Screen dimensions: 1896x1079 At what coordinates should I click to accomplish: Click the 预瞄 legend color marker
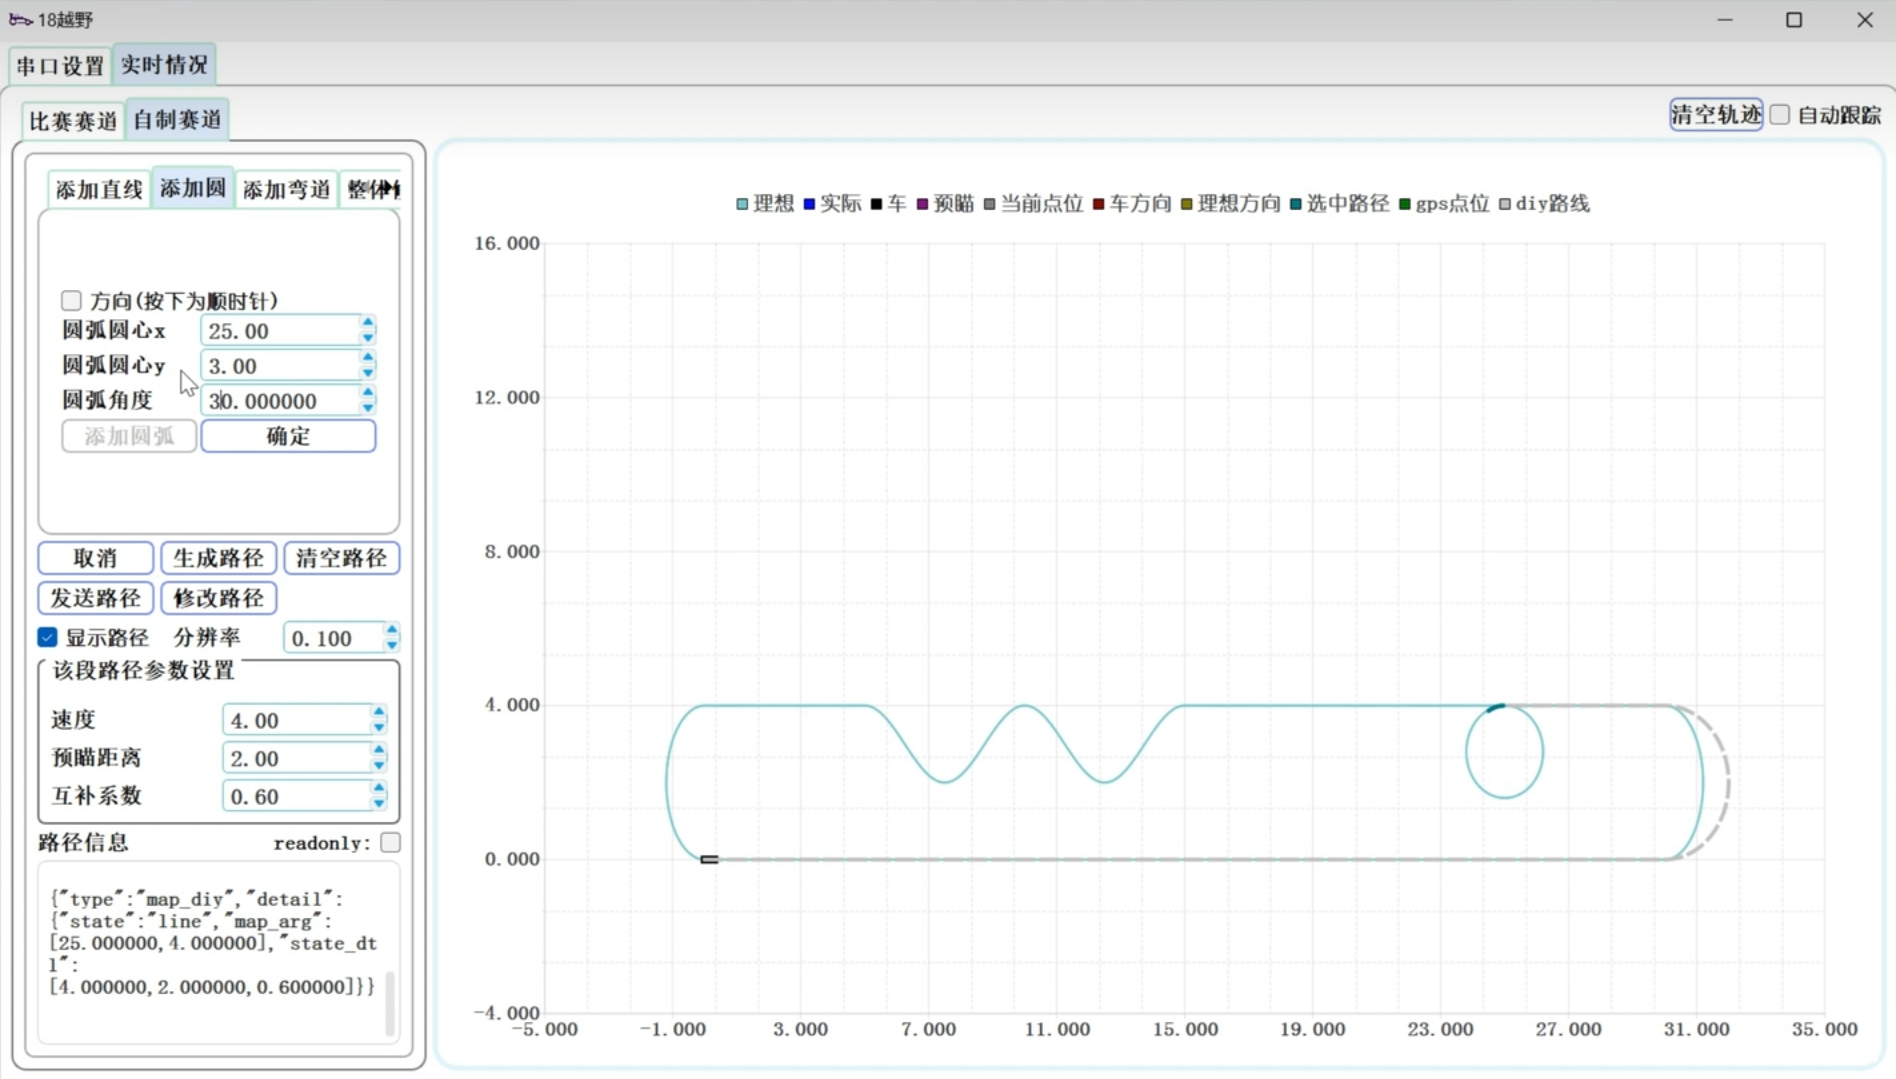click(x=922, y=204)
